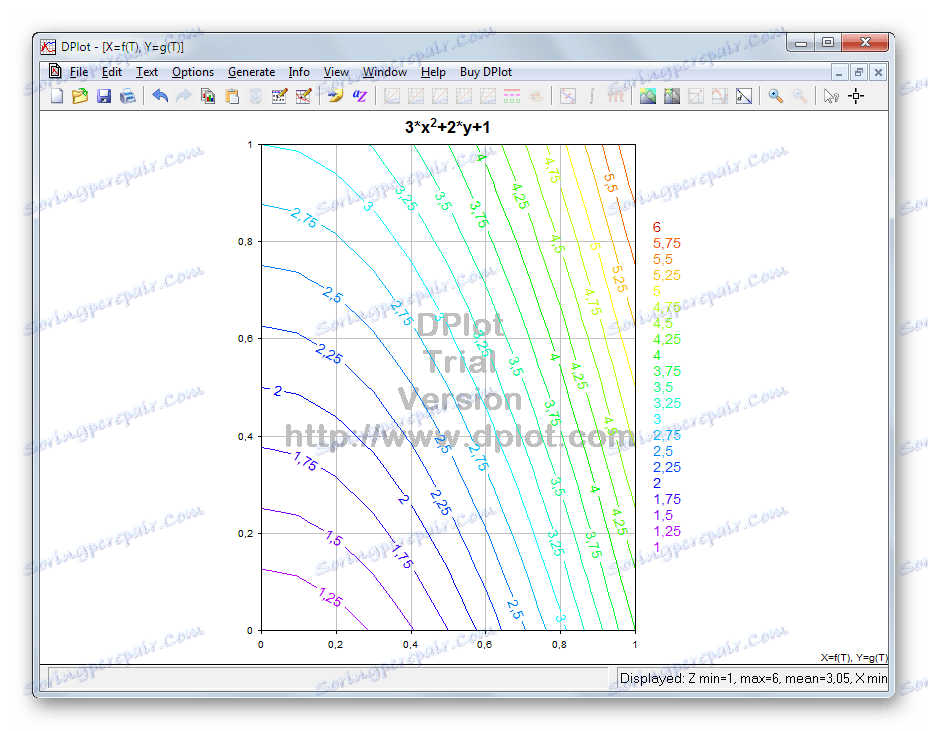Open the File menu
The height and width of the screenshot is (731, 928).
(79, 72)
